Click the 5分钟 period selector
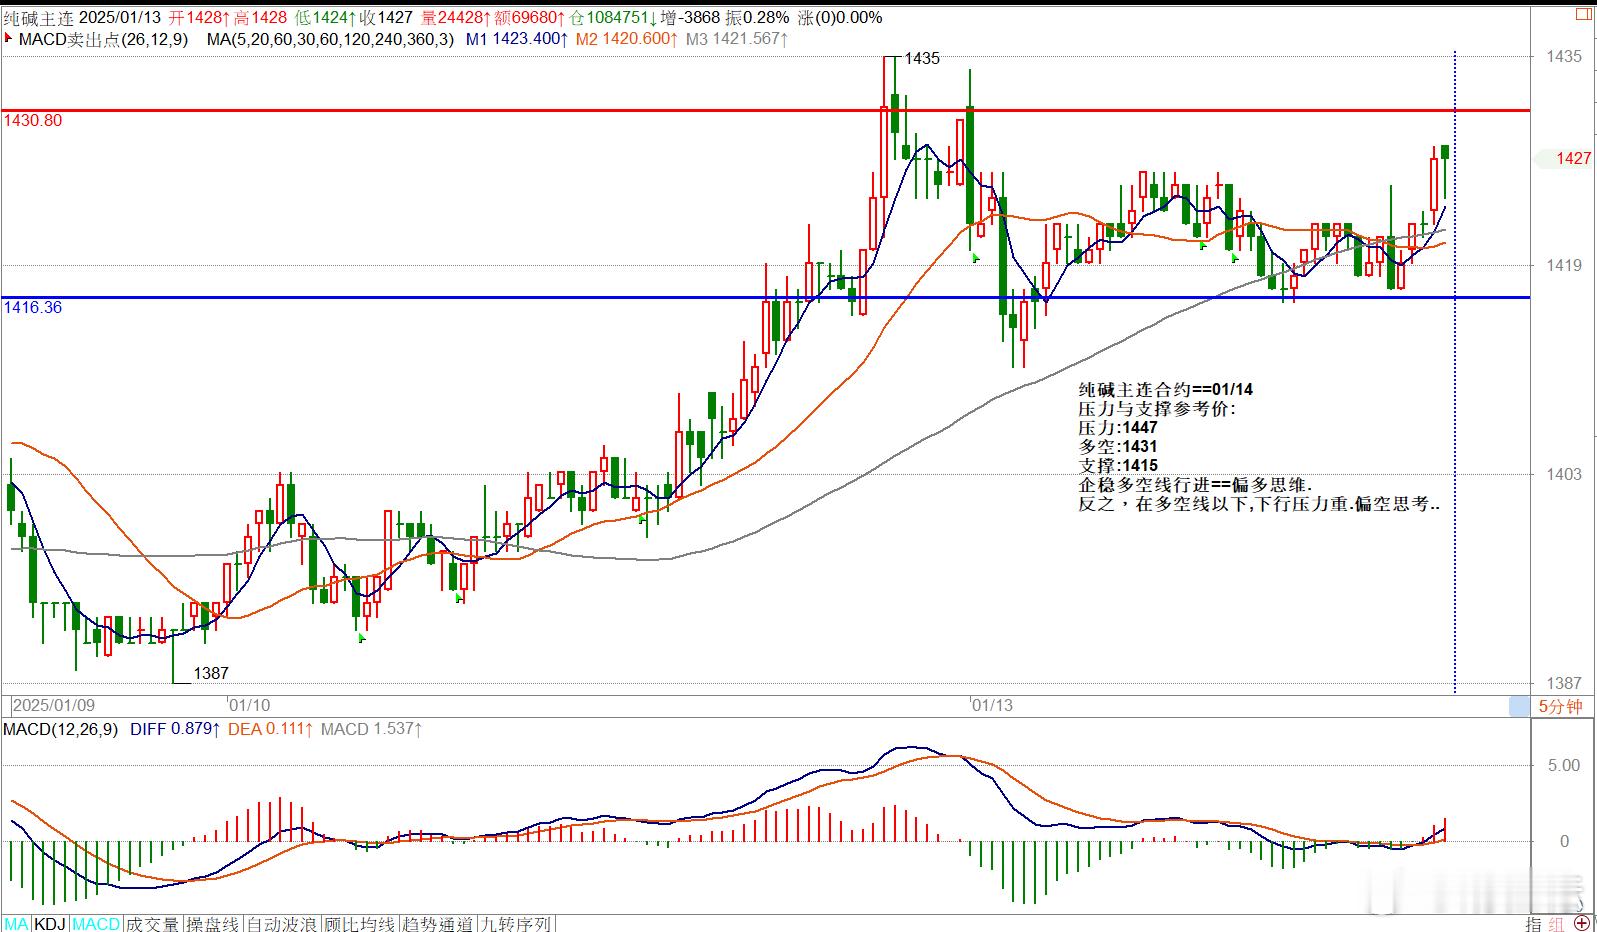Image resolution: width=1597 pixels, height=932 pixels. coord(1560,707)
